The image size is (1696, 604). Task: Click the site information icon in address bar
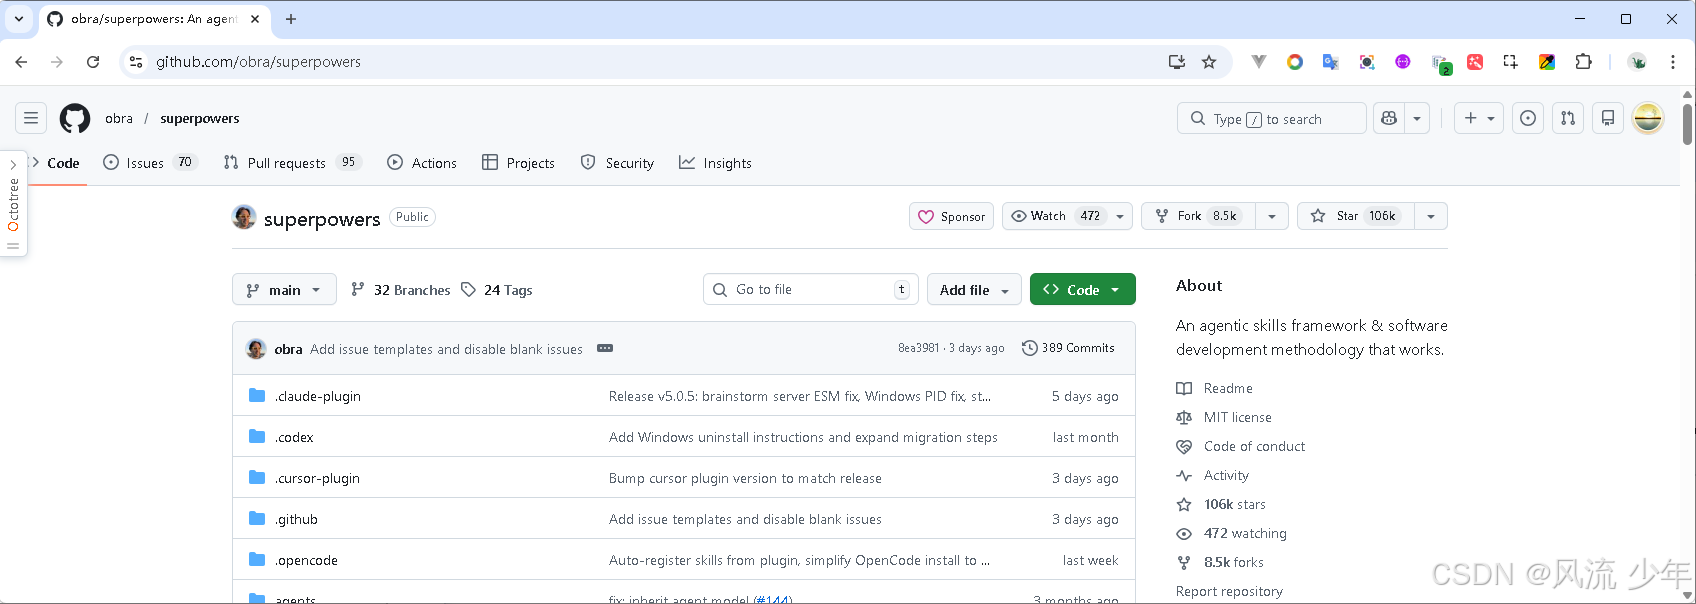click(x=136, y=62)
